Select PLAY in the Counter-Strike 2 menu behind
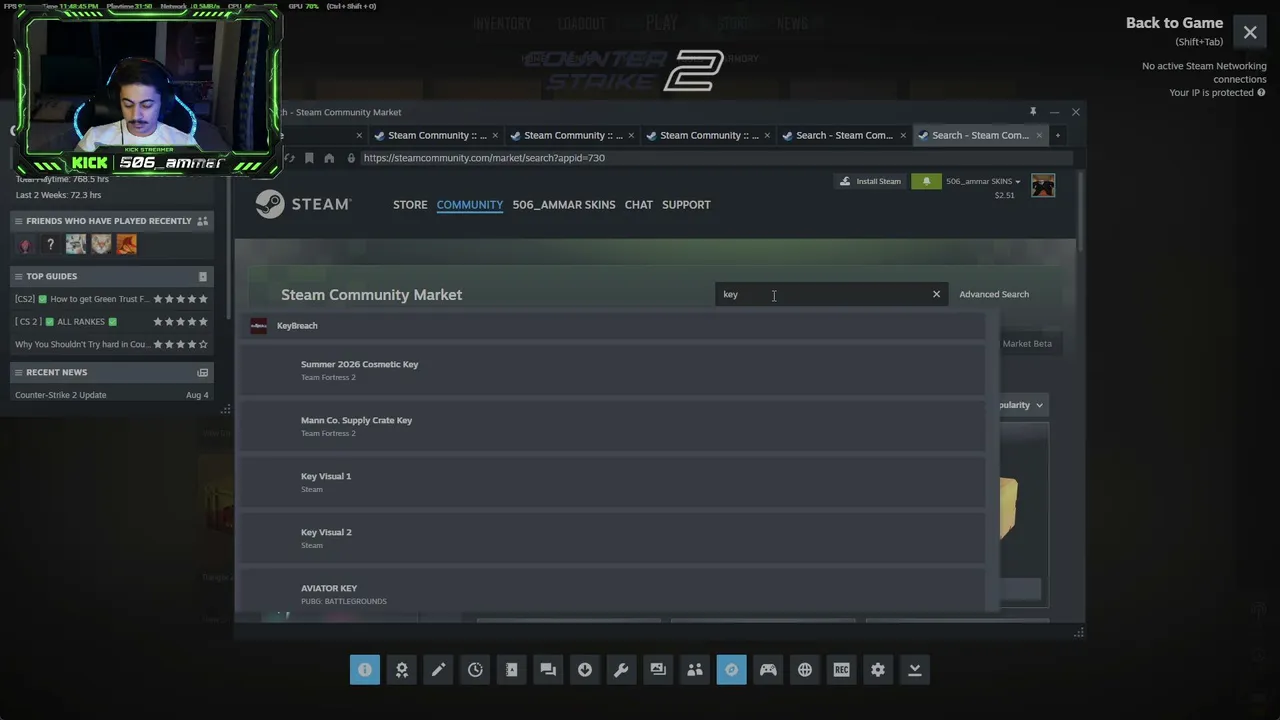The height and width of the screenshot is (720, 1280). point(661,23)
